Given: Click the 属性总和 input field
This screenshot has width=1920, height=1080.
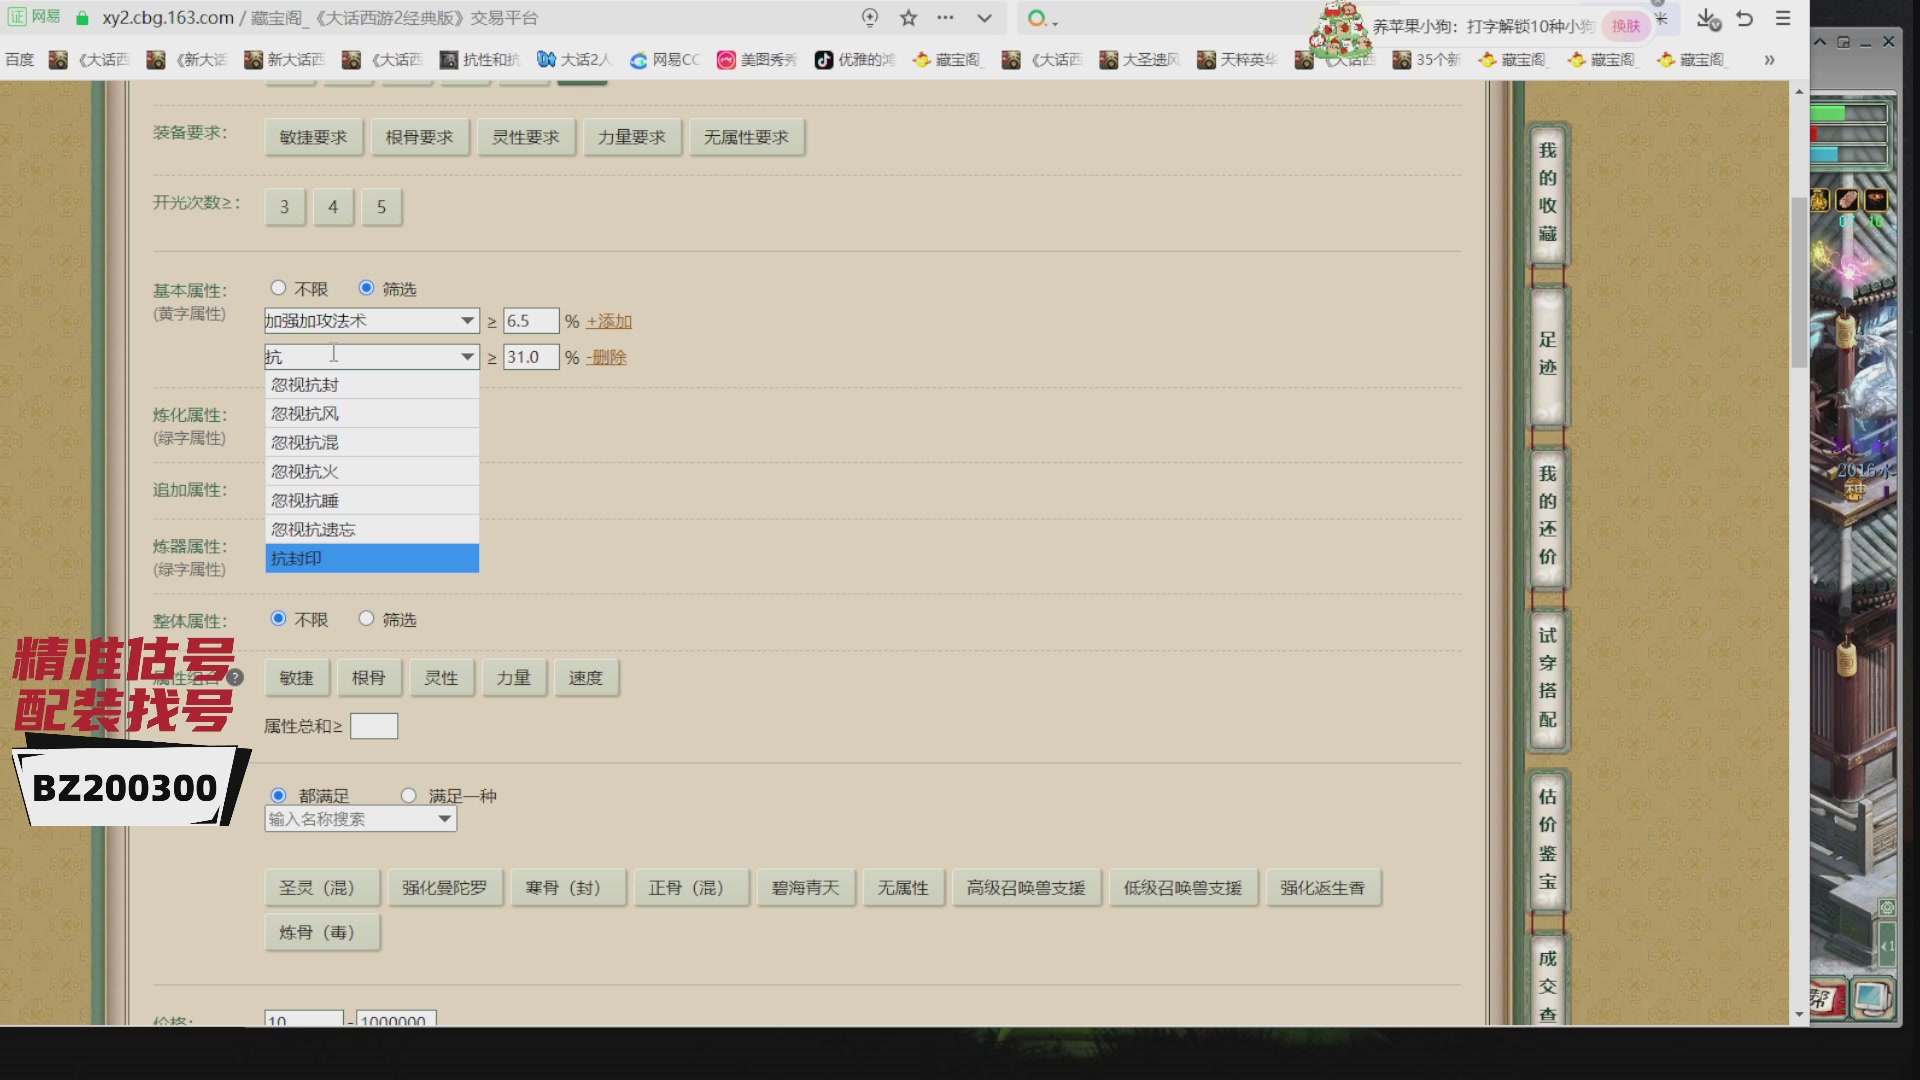Looking at the screenshot, I should coord(374,726).
